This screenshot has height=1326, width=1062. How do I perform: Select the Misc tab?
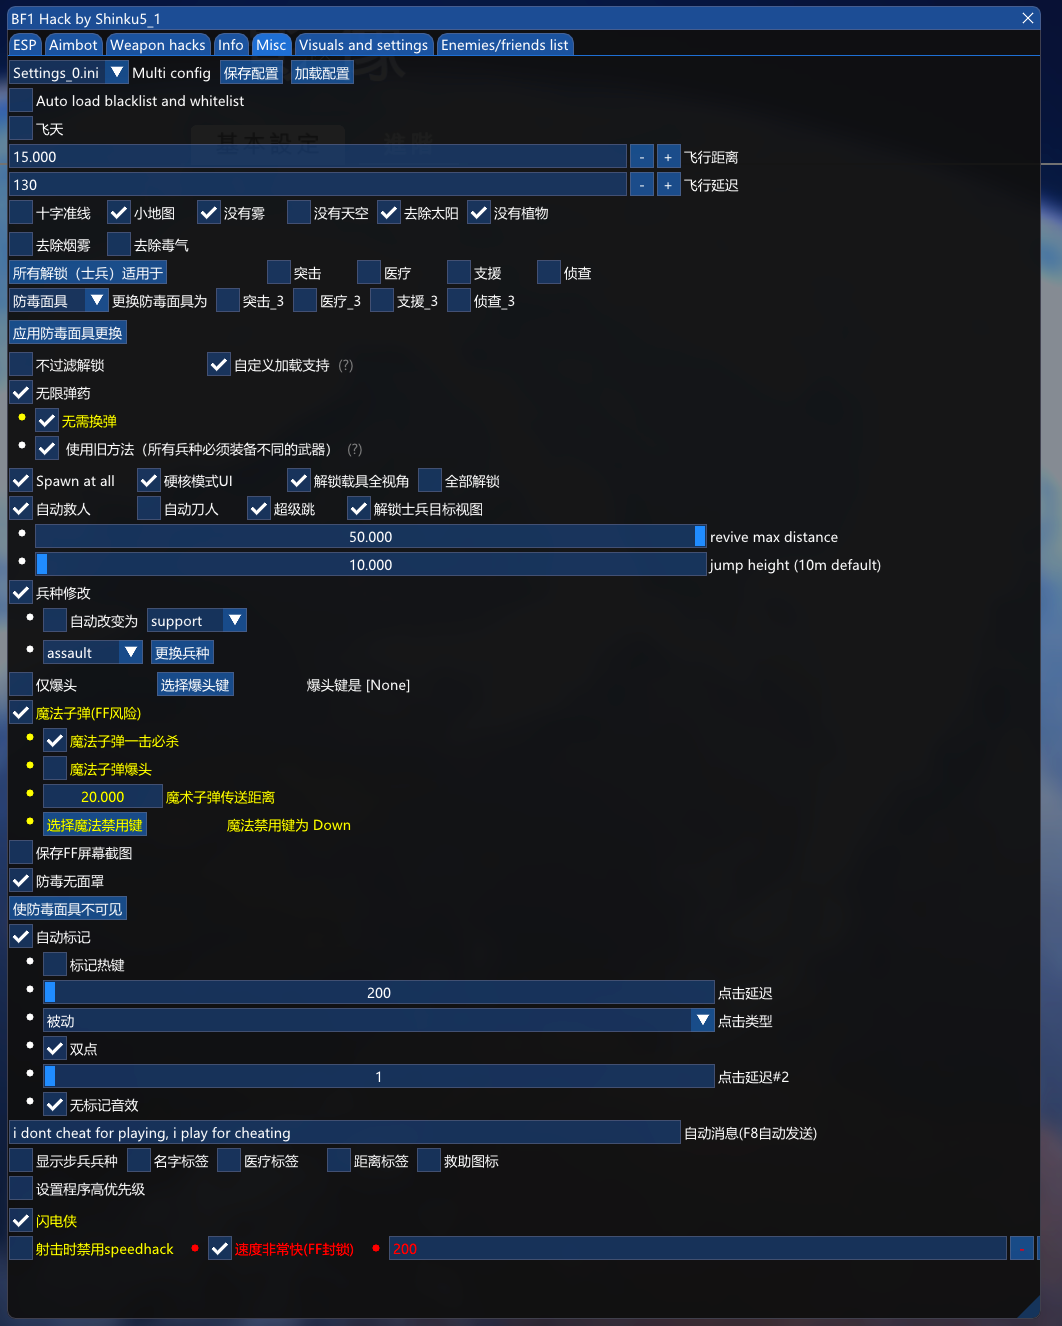[x=271, y=45]
